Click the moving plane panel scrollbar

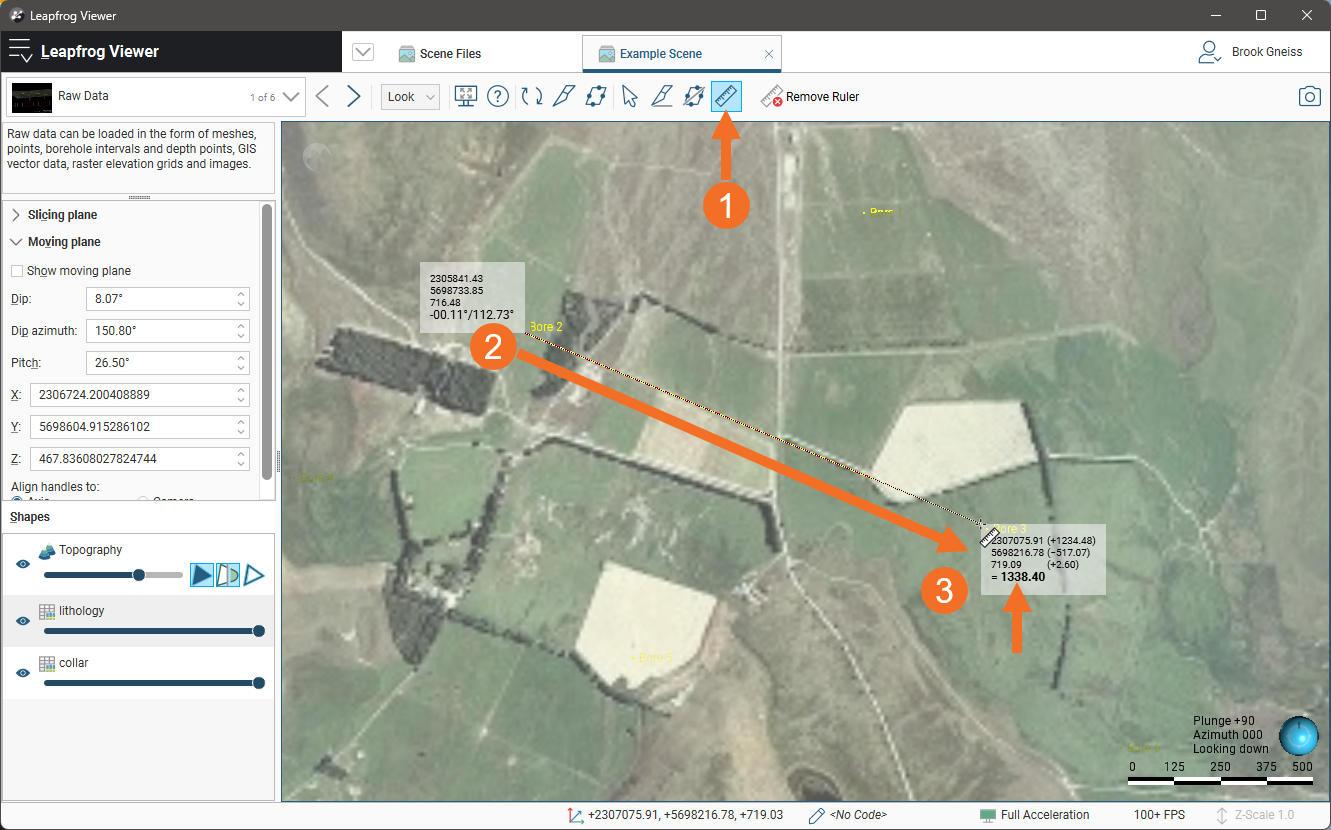tap(266, 340)
